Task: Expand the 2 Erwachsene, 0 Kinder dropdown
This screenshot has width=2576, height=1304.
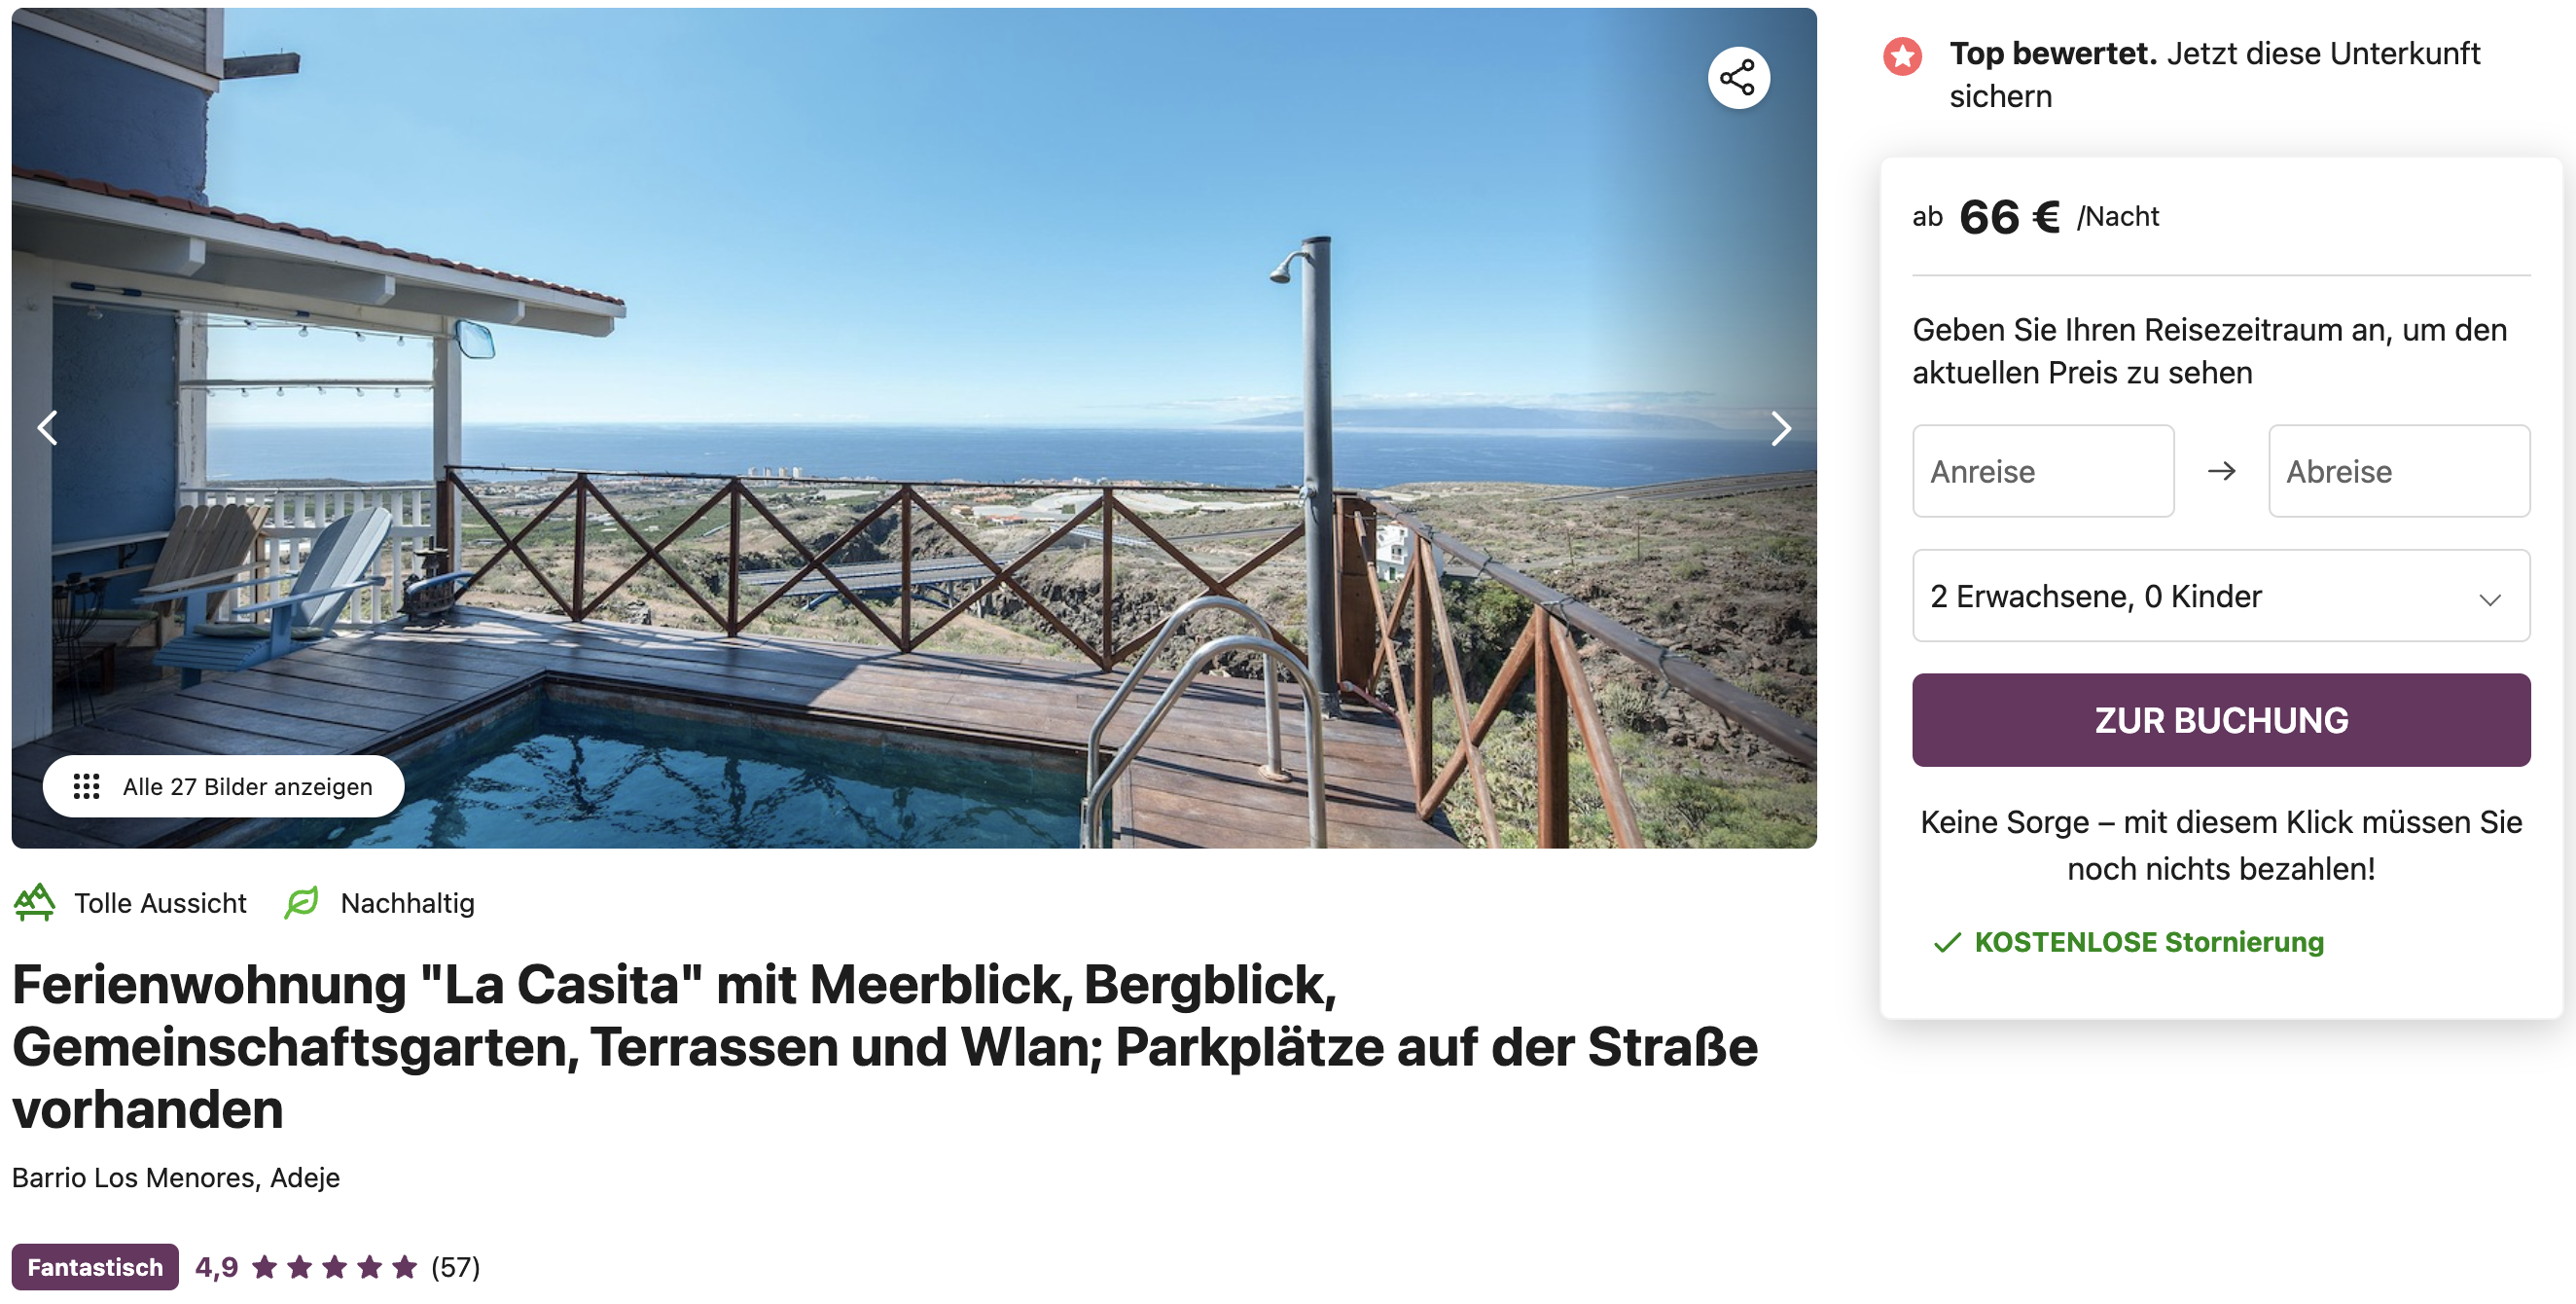Action: coord(2221,596)
